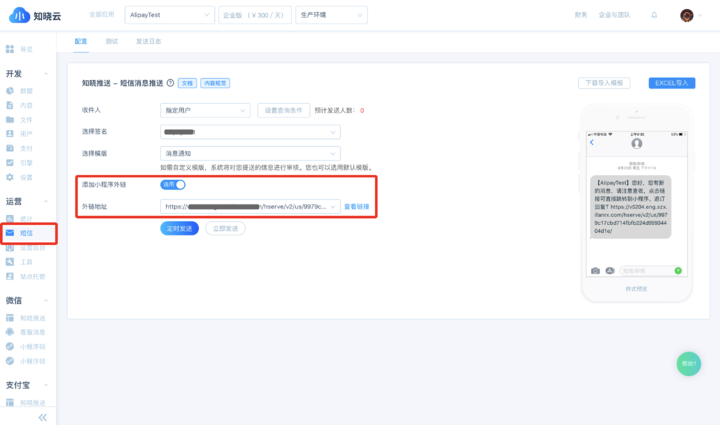
Task: Open 设置 under 开发 section
Action: coord(27,177)
